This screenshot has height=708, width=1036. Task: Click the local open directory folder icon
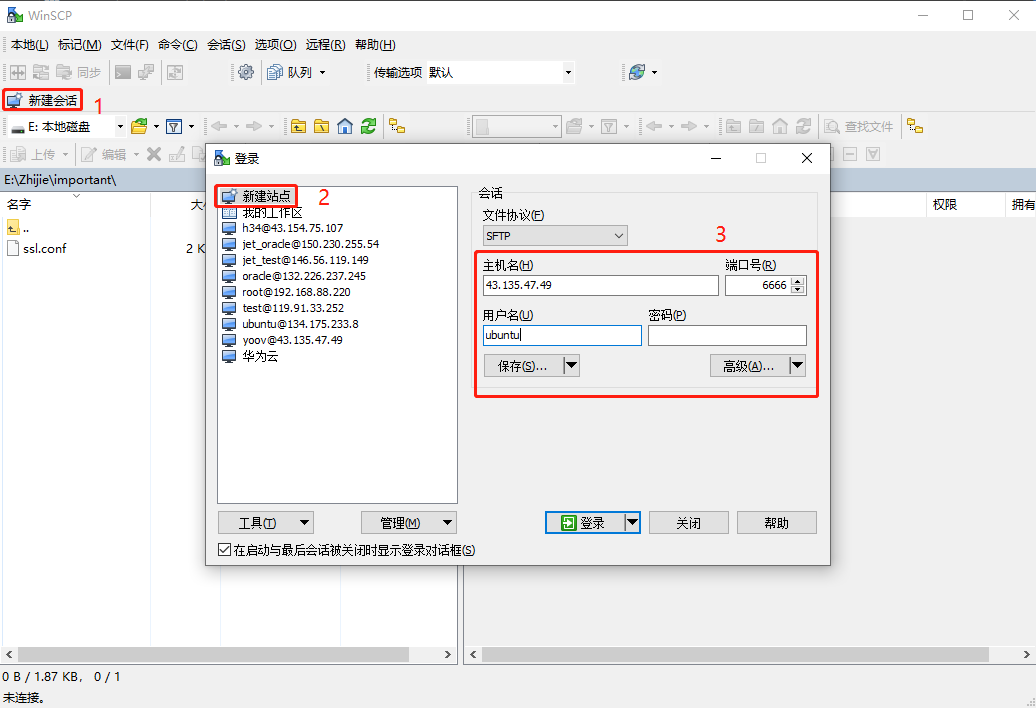(x=139, y=126)
